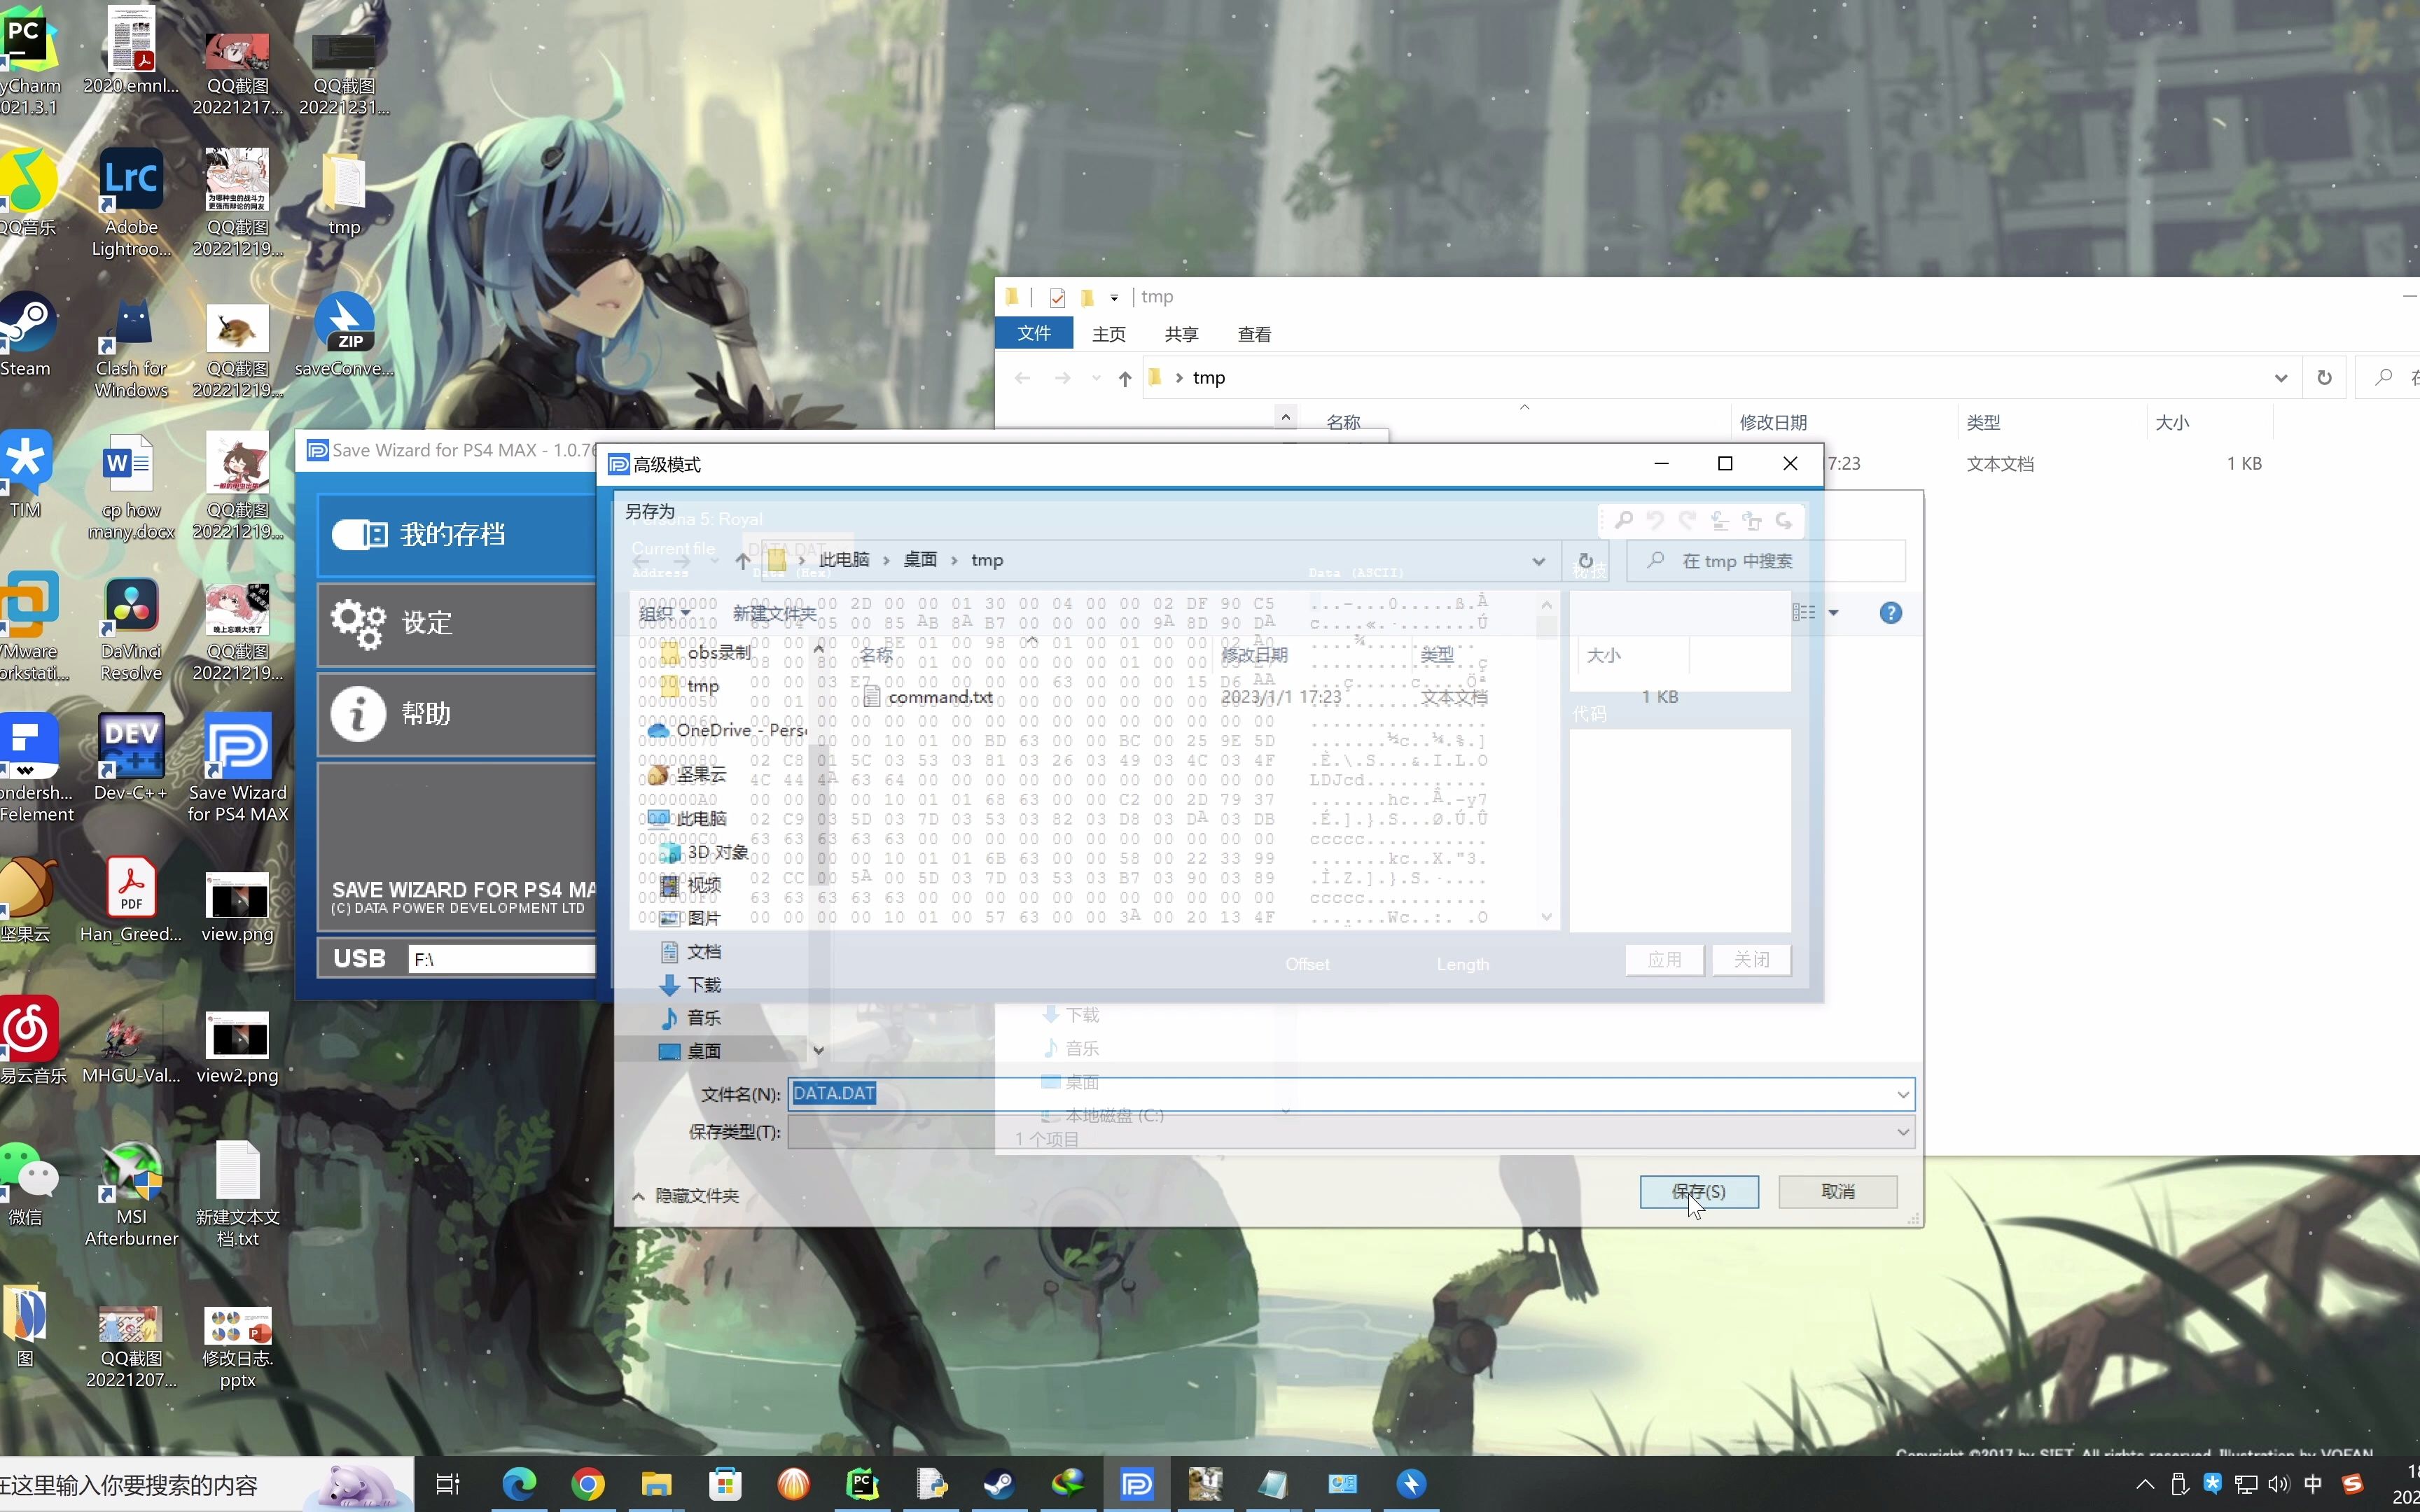Screen dimensions: 2420x1512
Task: Click up arrow in tmp Explorer window
Action: pyautogui.click(x=1125, y=378)
